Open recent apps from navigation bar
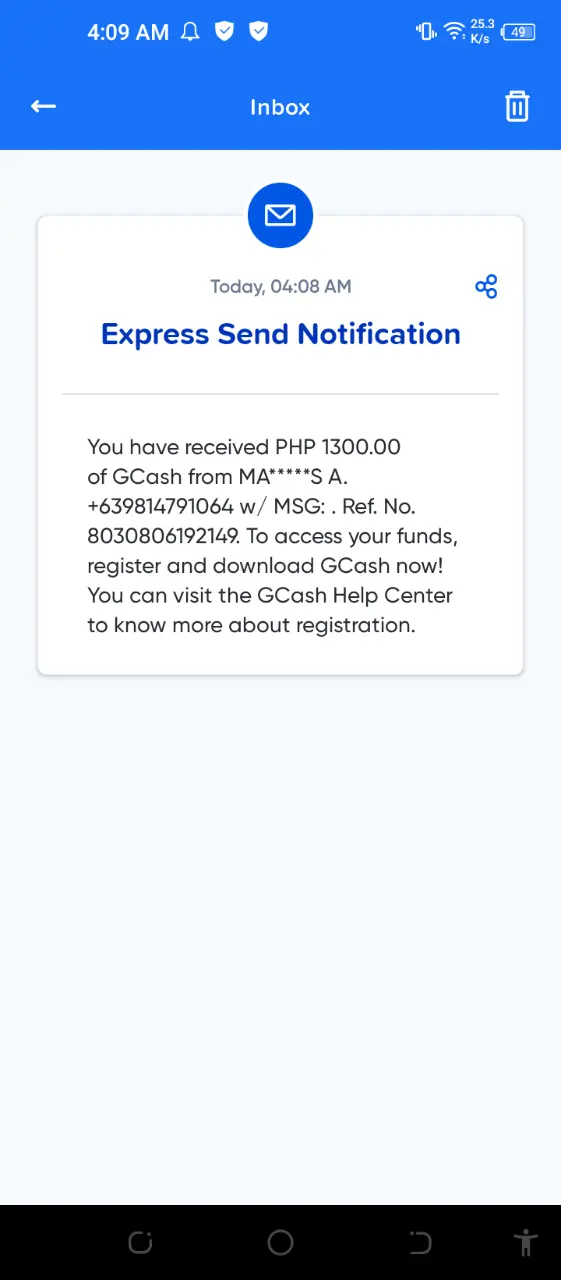The image size is (561, 1280). tap(140, 1243)
